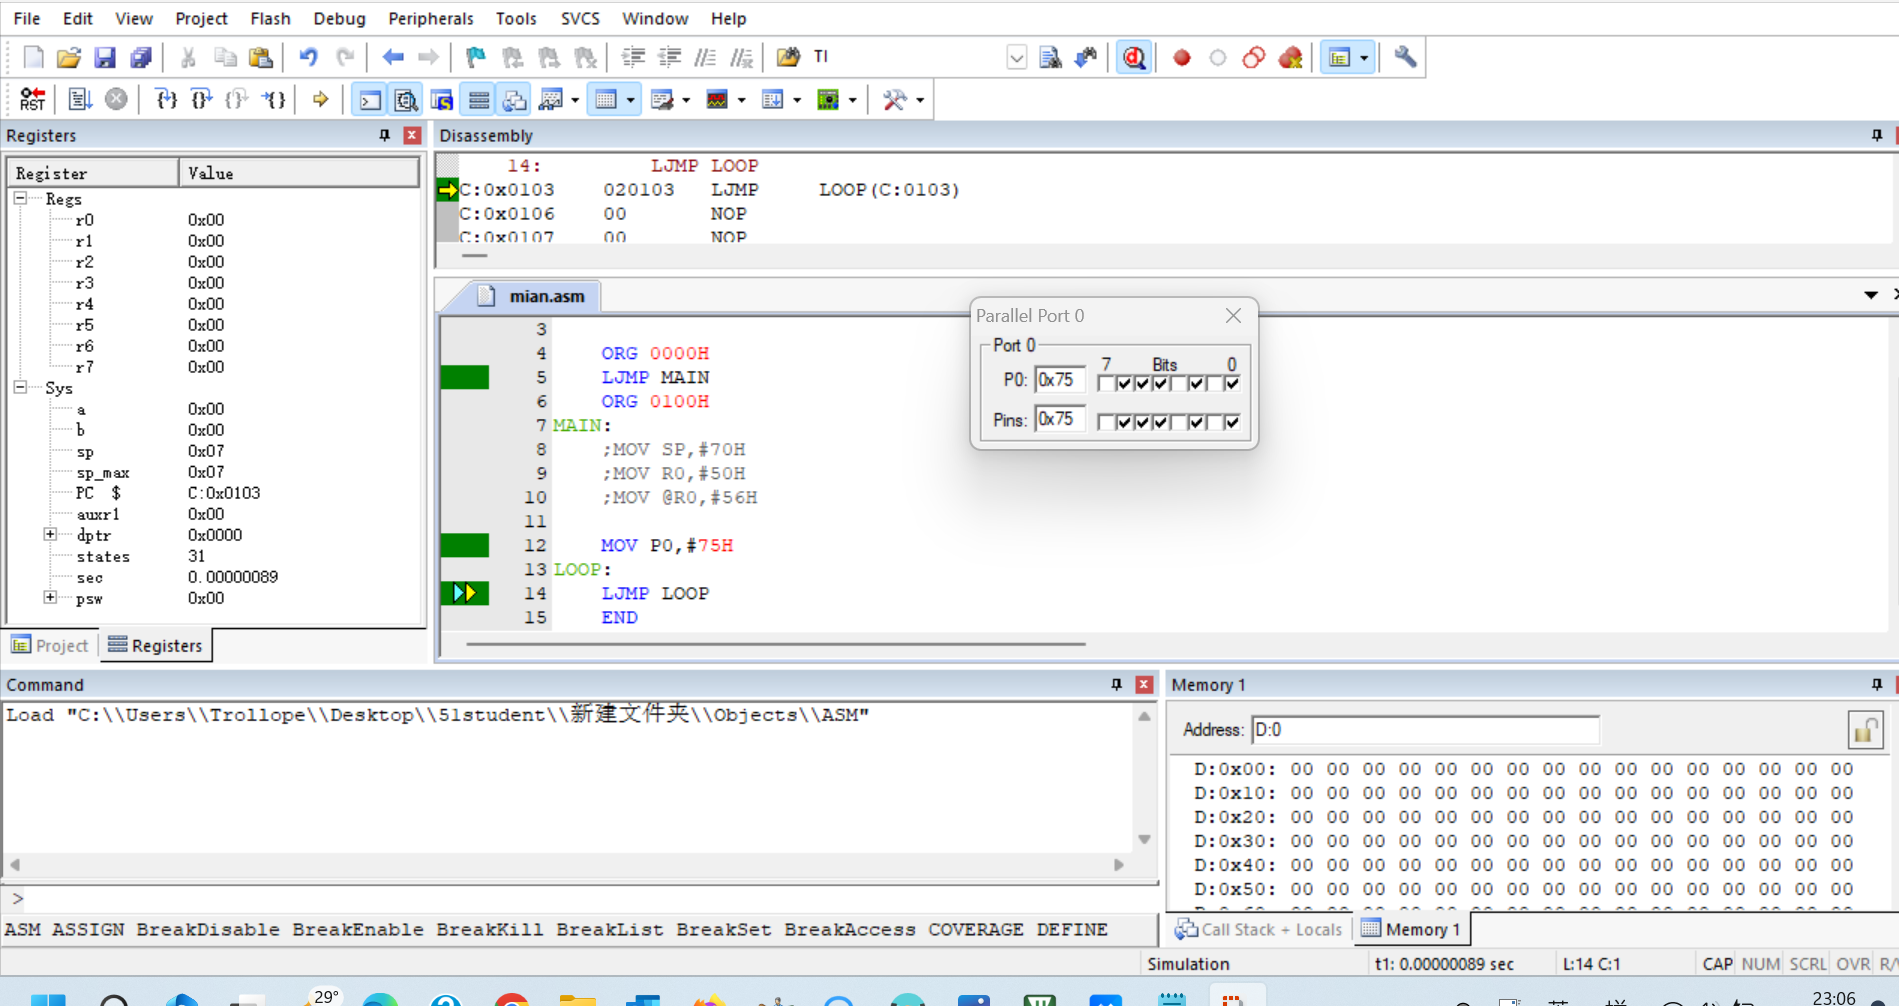Click the Start/Stop Debug Session icon
The height and width of the screenshot is (1006, 1899).
[1134, 57]
